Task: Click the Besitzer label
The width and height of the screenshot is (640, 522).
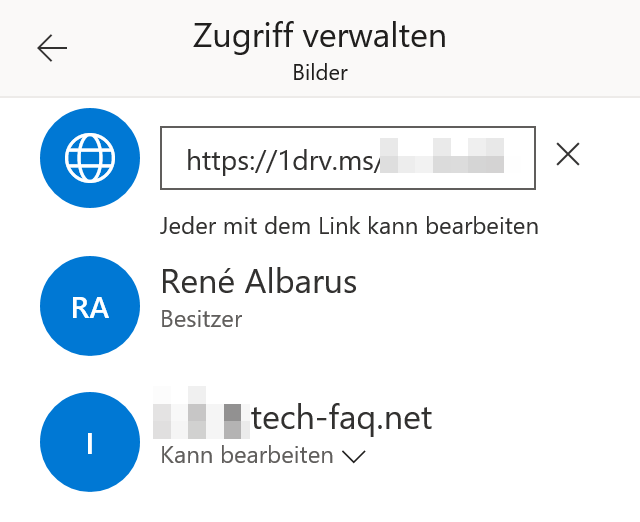Action: click(x=201, y=319)
